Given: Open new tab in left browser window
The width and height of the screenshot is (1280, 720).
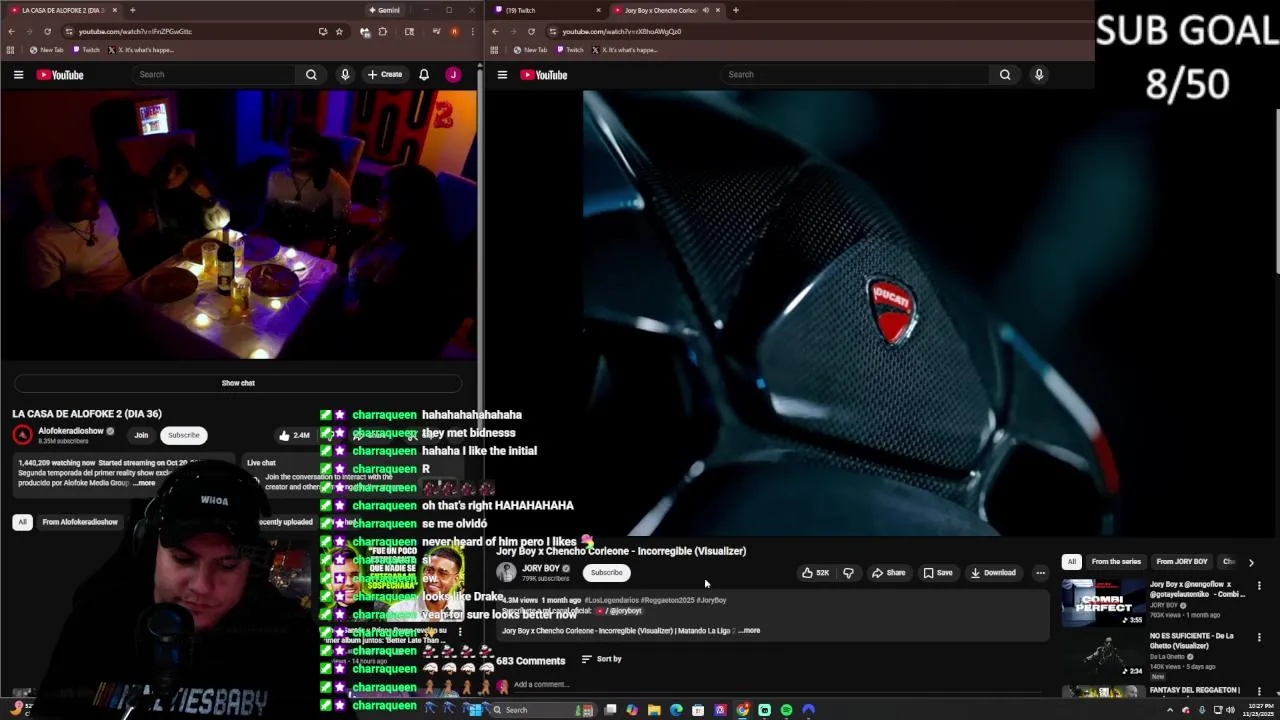Looking at the screenshot, I should pos(132,10).
